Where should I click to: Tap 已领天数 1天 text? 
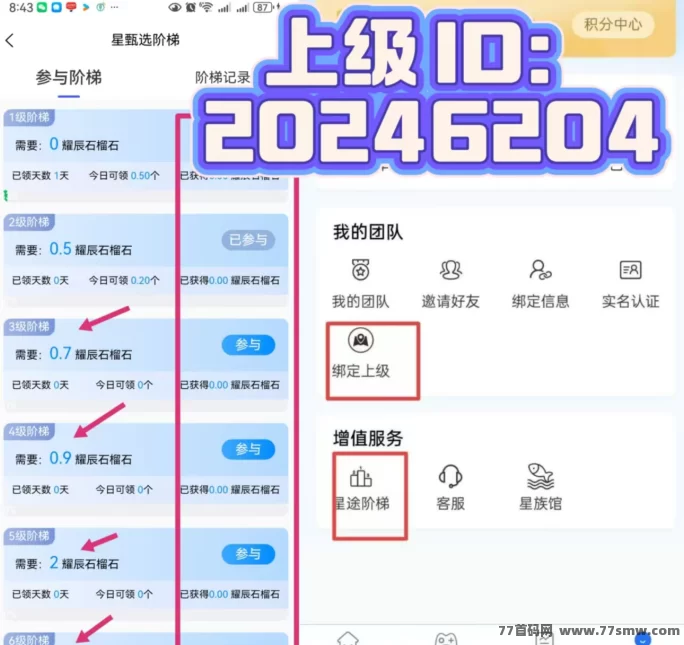point(40,176)
